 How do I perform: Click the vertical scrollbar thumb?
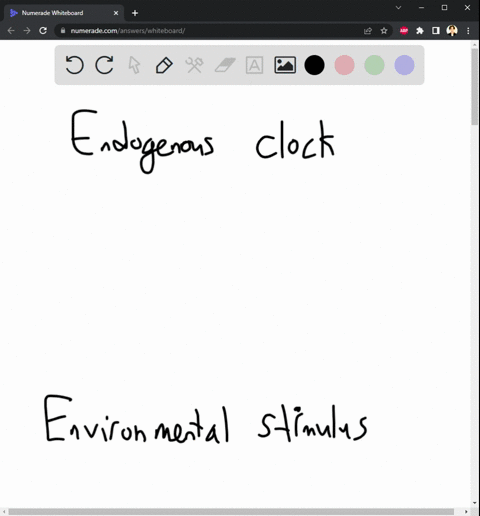(x=474, y=87)
